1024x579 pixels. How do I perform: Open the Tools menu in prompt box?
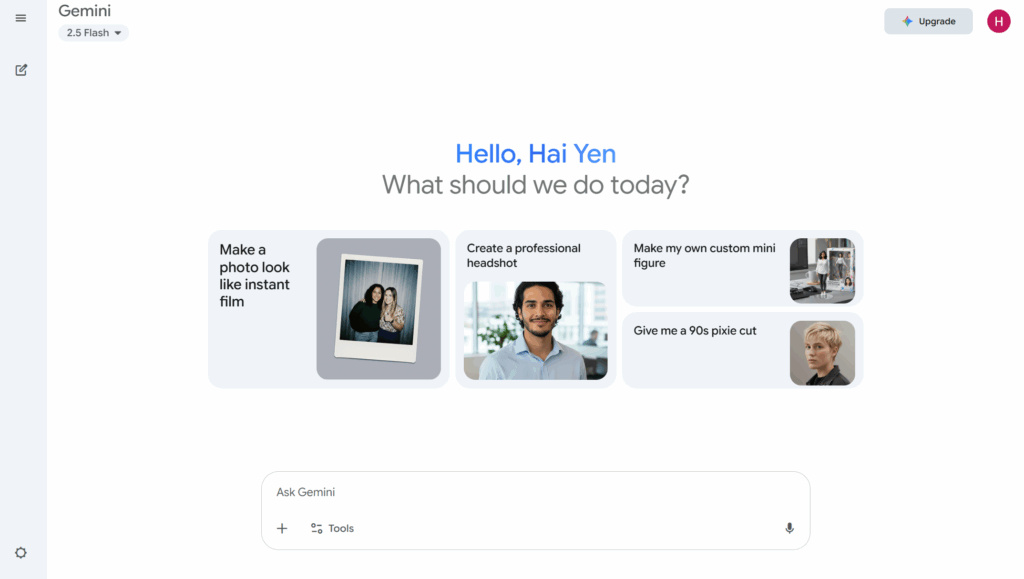[332, 528]
